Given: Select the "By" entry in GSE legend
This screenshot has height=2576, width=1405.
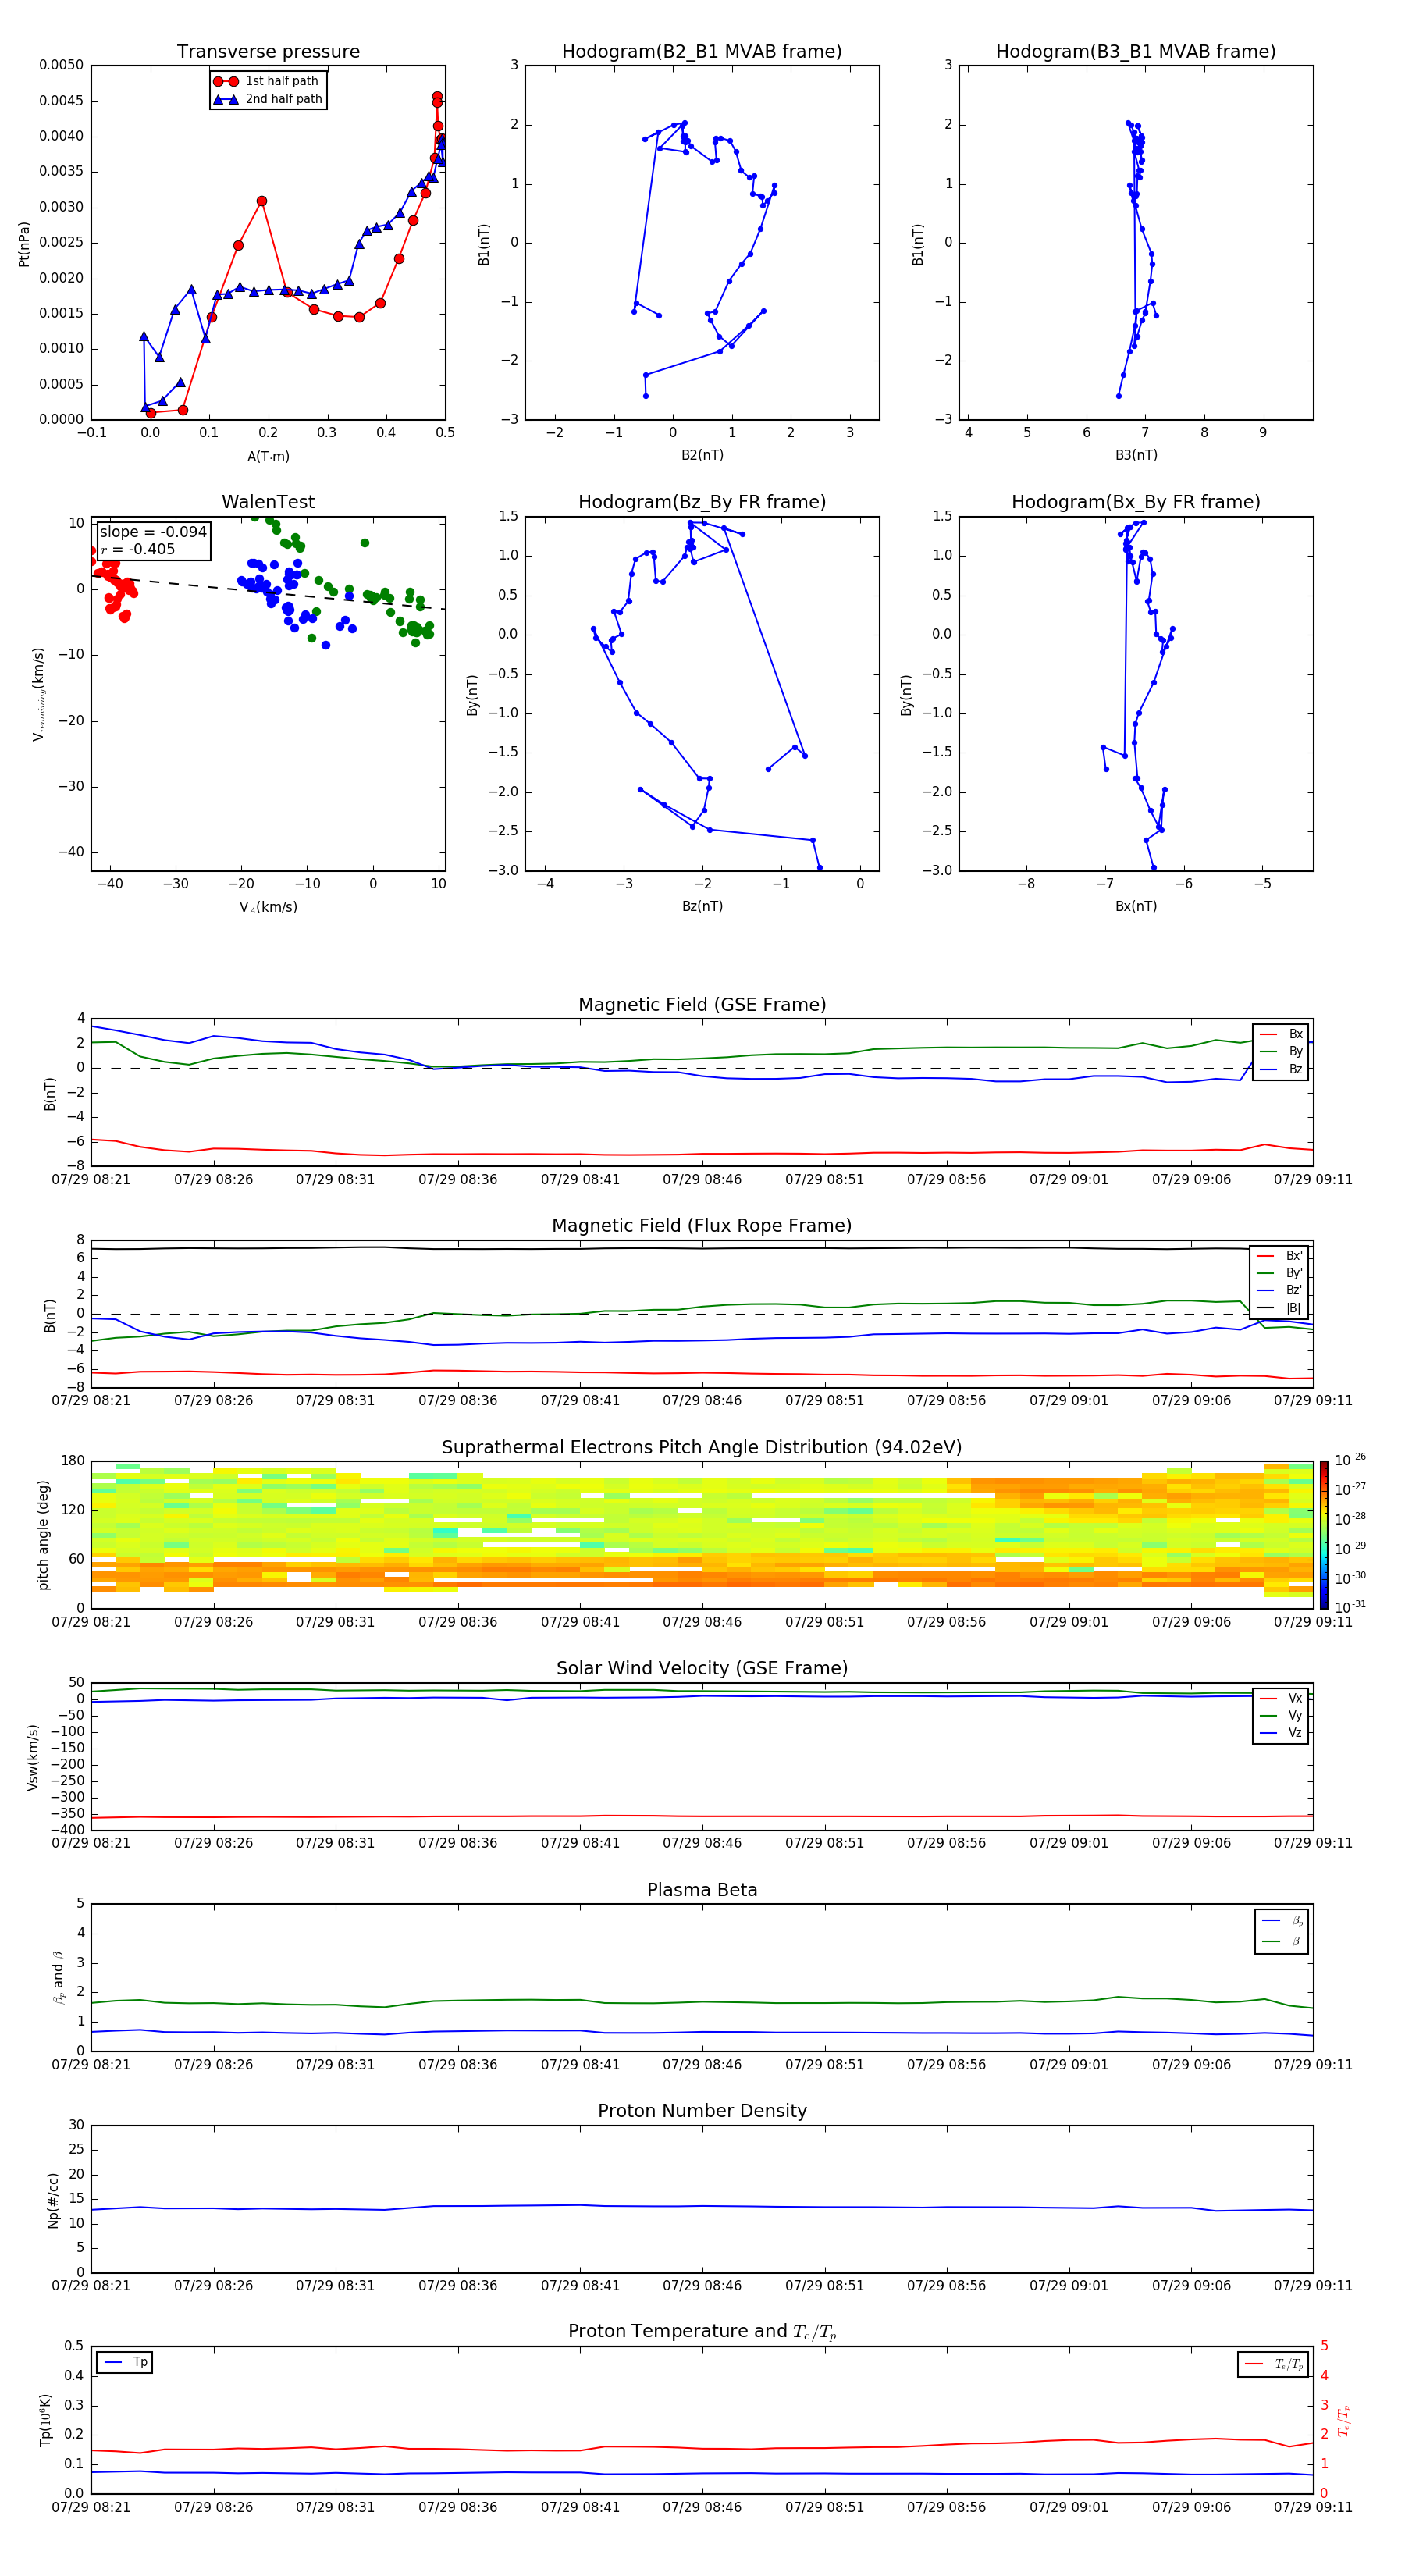Looking at the screenshot, I should click(1281, 1051).
